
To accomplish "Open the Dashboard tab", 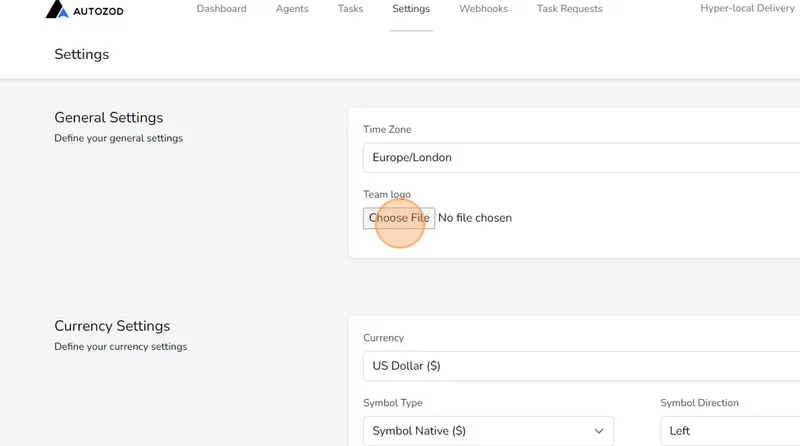I will pyautogui.click(x=221, y=9).
